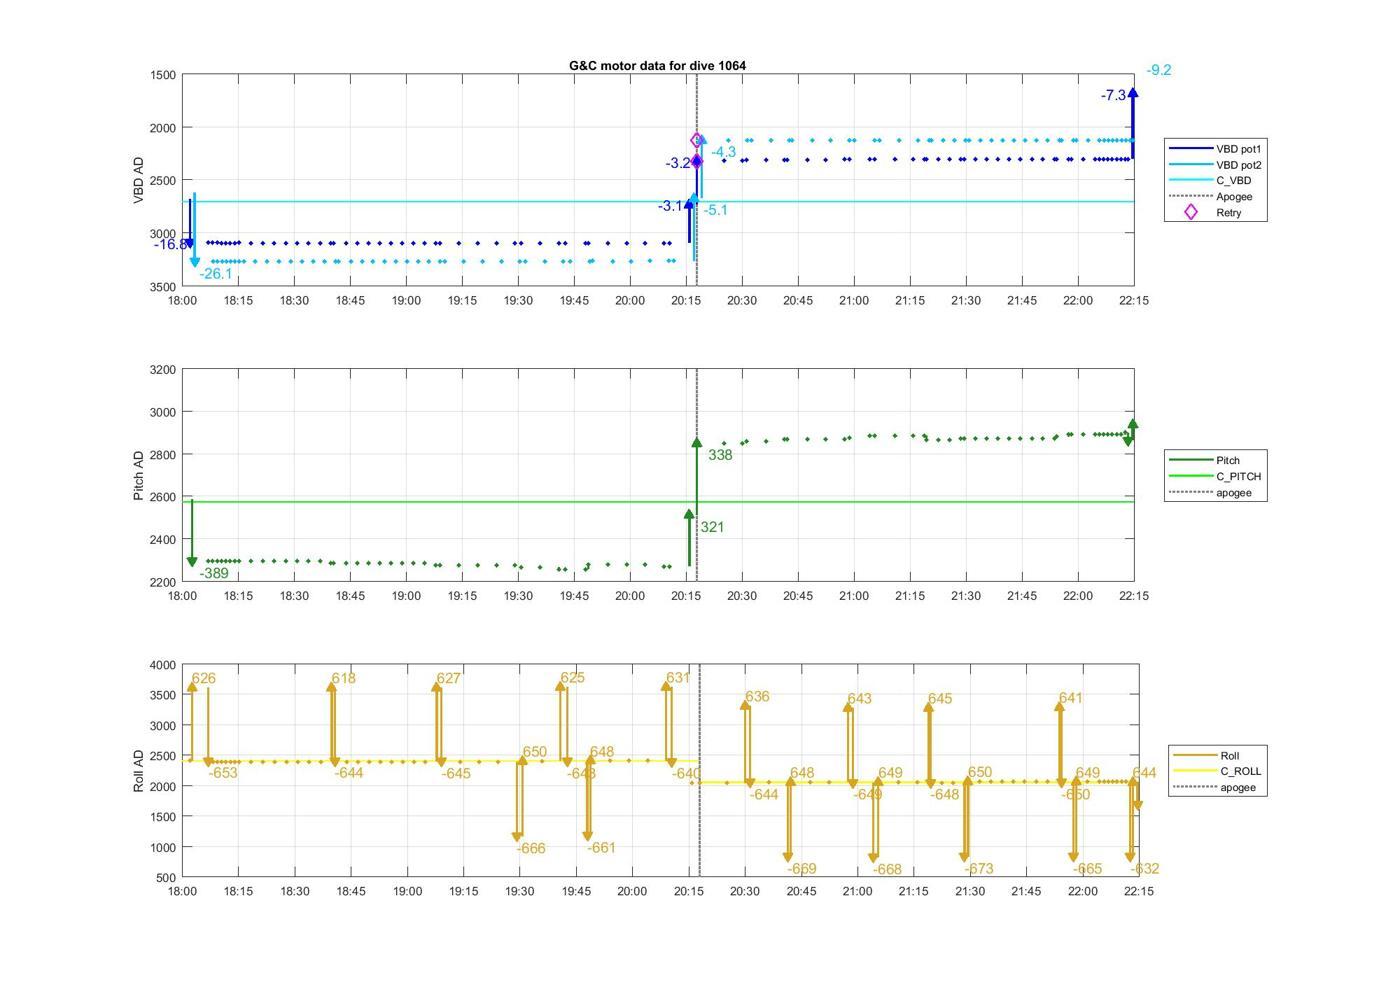This screenshot has height=986, width=1400.
Task: Click the 'VBD AD' y-axis label
Action: [139, 181]
